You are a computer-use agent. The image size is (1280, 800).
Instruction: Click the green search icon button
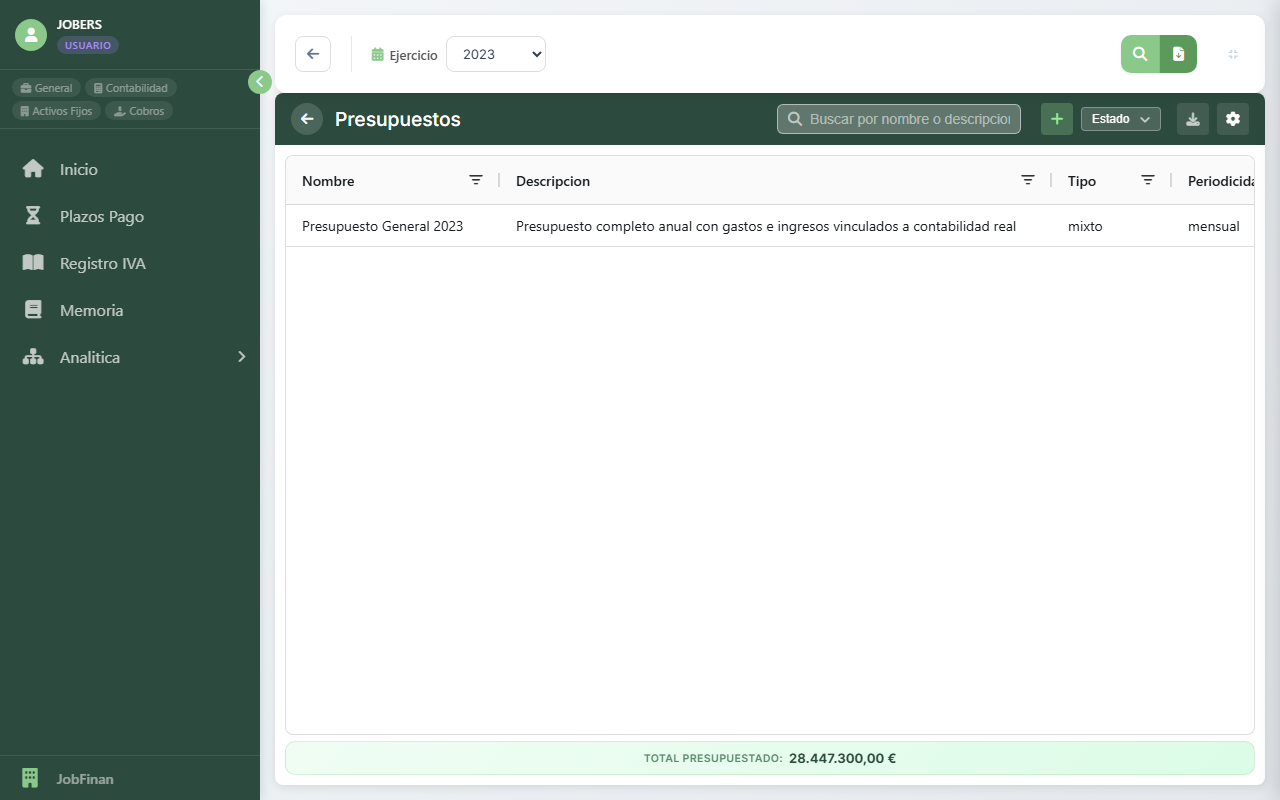[x=1140, y=54]
